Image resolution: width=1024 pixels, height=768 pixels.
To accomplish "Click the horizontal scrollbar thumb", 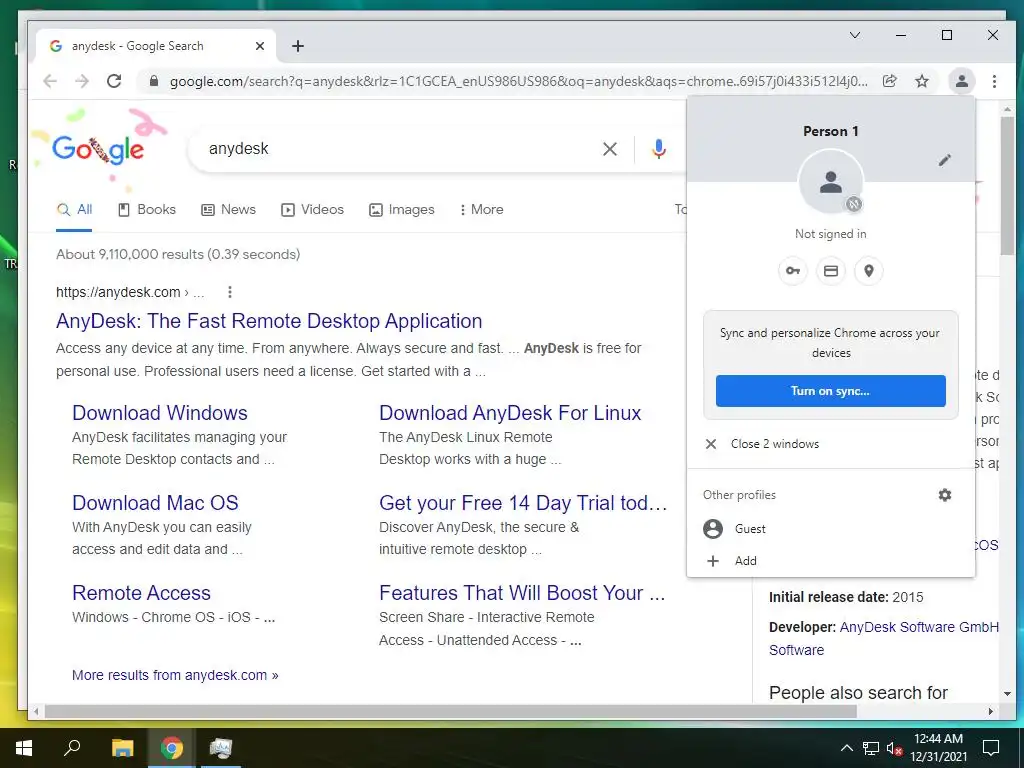I will click(451, 711).
